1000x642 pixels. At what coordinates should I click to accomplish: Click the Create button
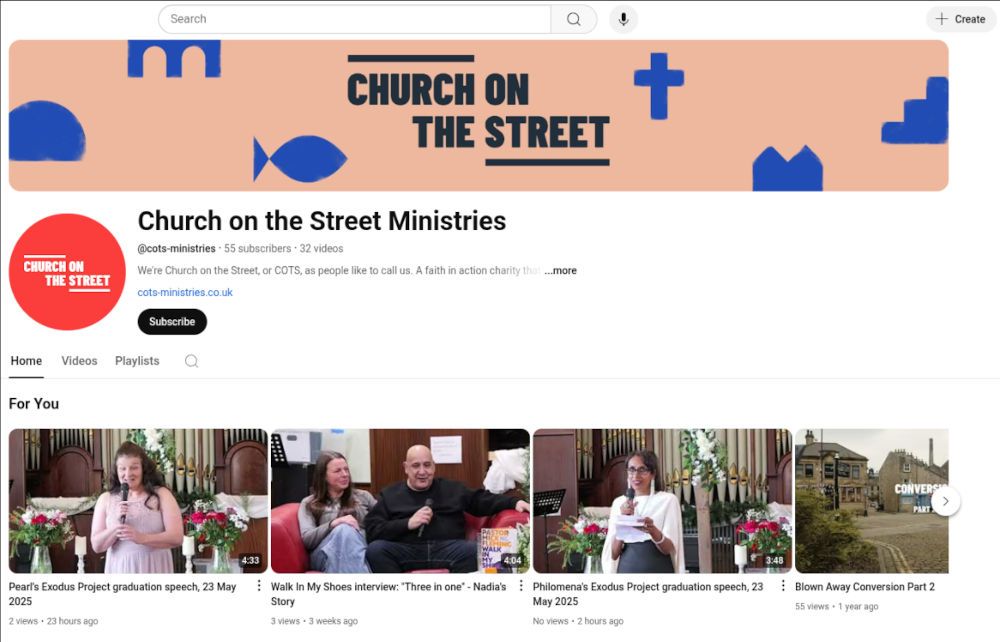(960, 19)
